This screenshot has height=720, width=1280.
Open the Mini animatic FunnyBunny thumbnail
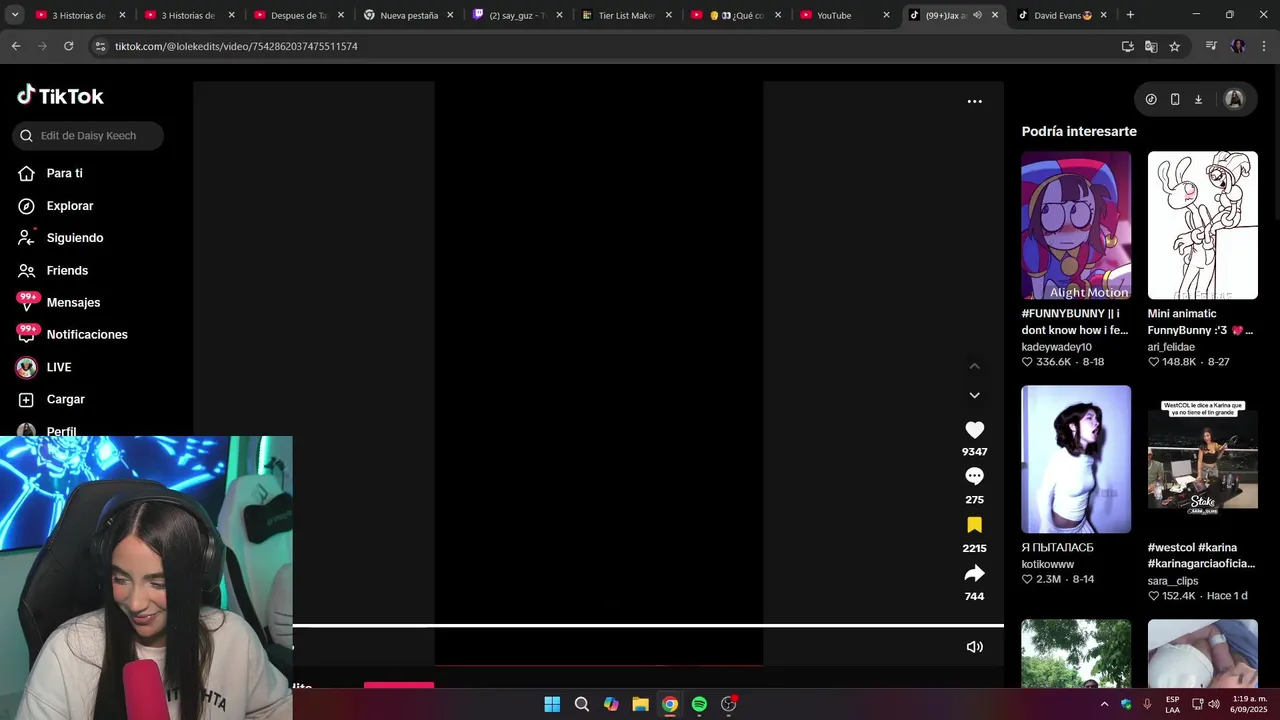coord(1203,225)
